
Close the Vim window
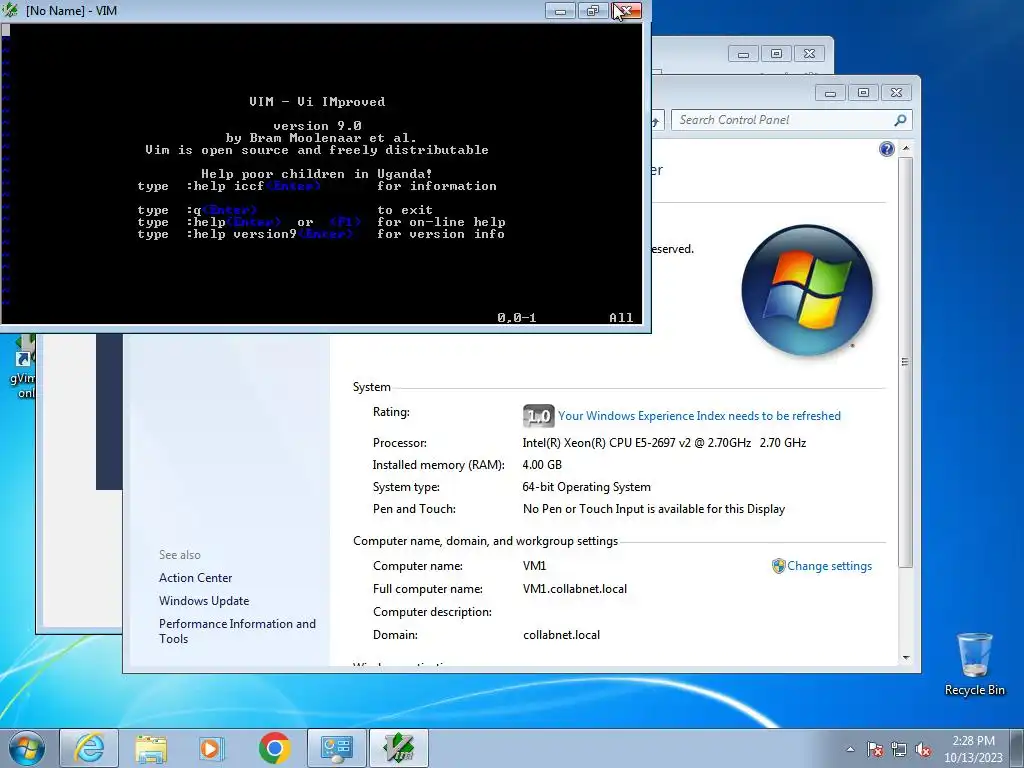click(627, 11)
